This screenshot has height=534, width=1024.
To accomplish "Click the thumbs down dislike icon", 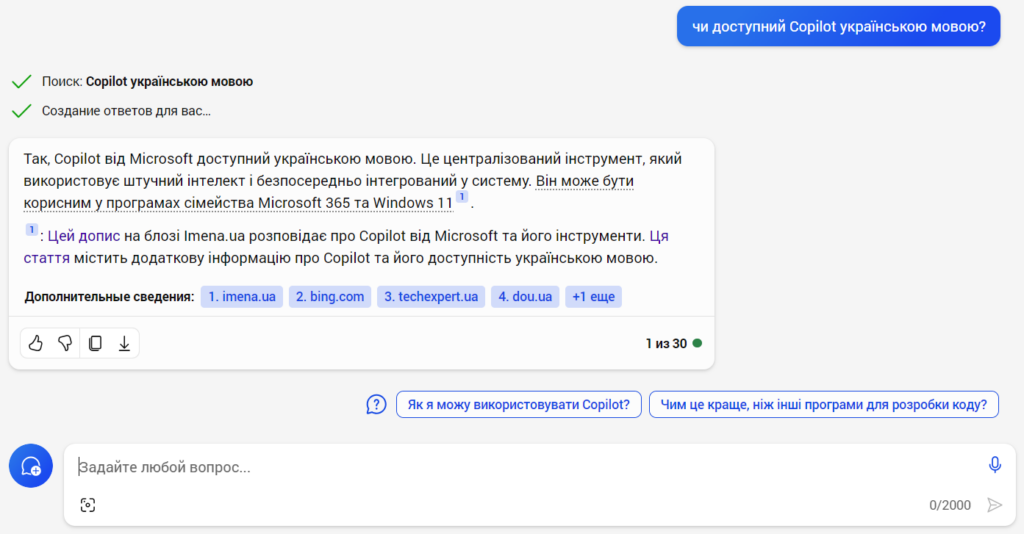I will point(65,343).
